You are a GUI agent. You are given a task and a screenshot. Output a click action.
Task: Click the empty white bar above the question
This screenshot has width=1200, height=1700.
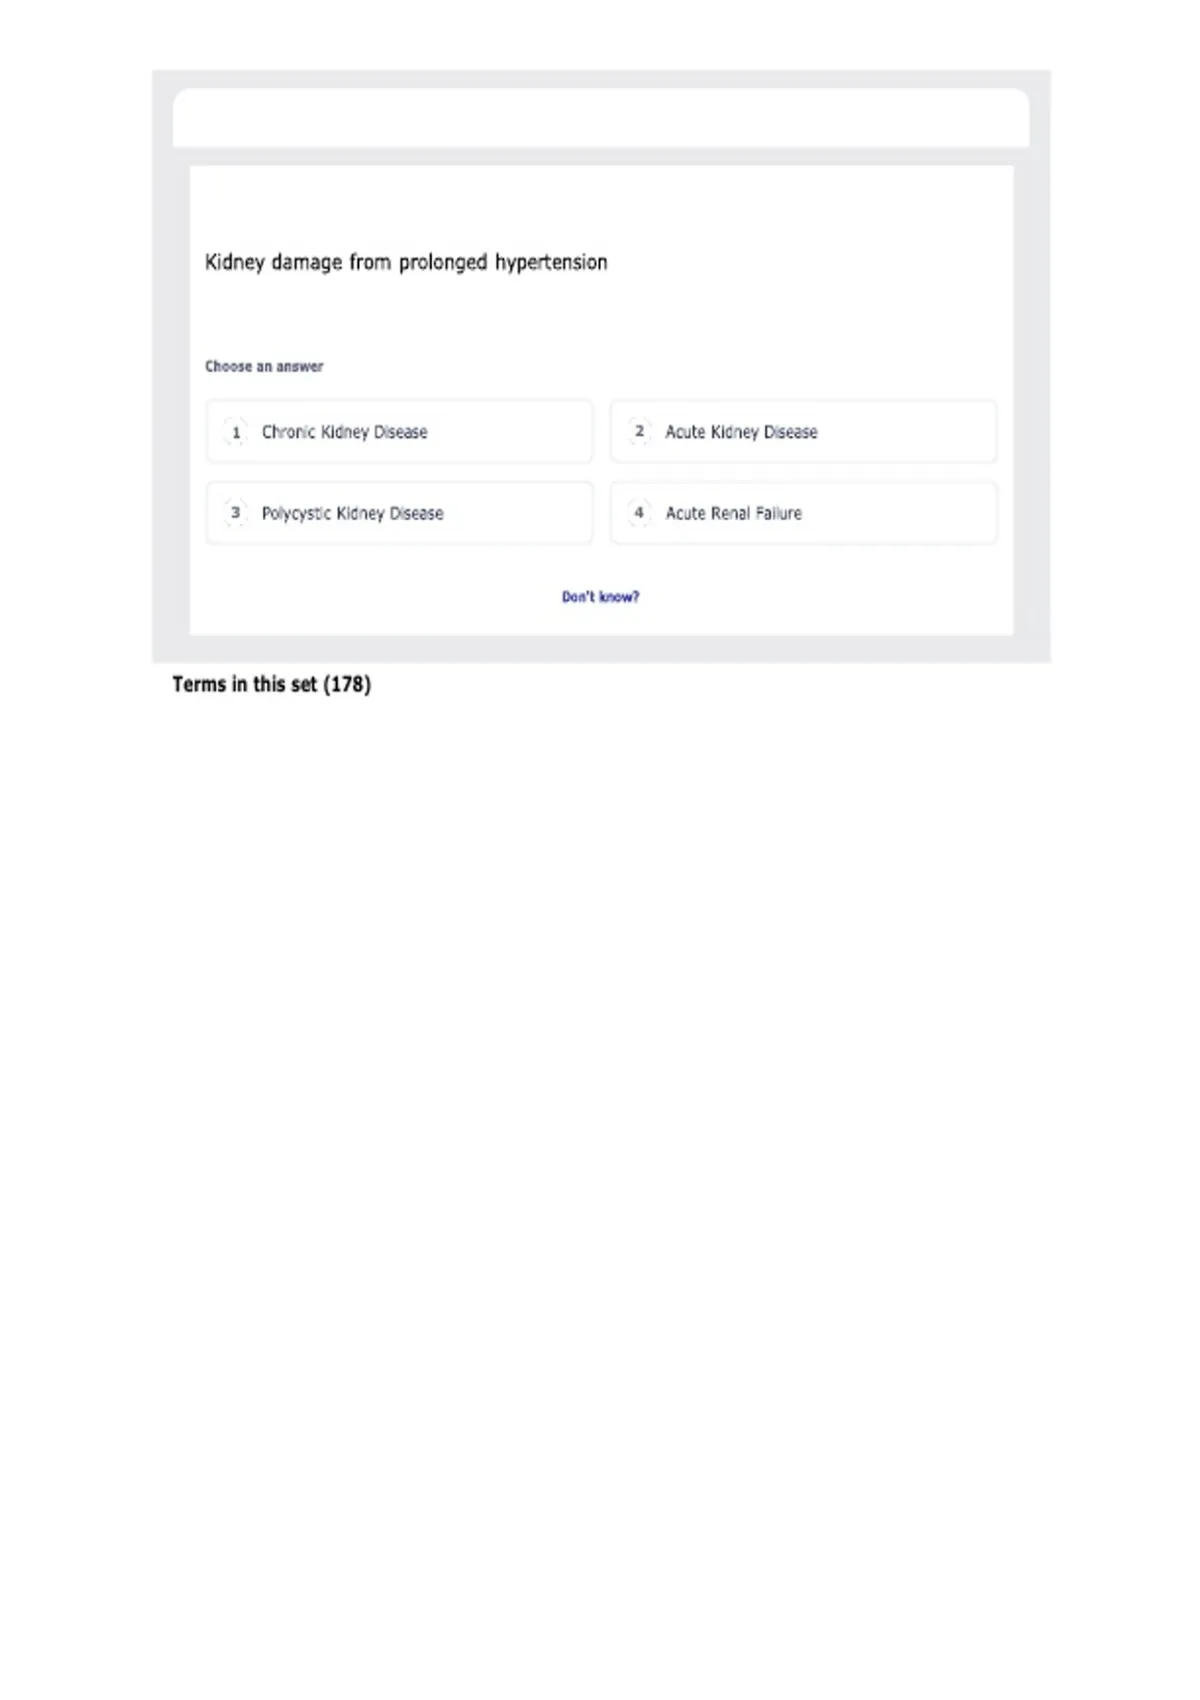click(601, 118)
